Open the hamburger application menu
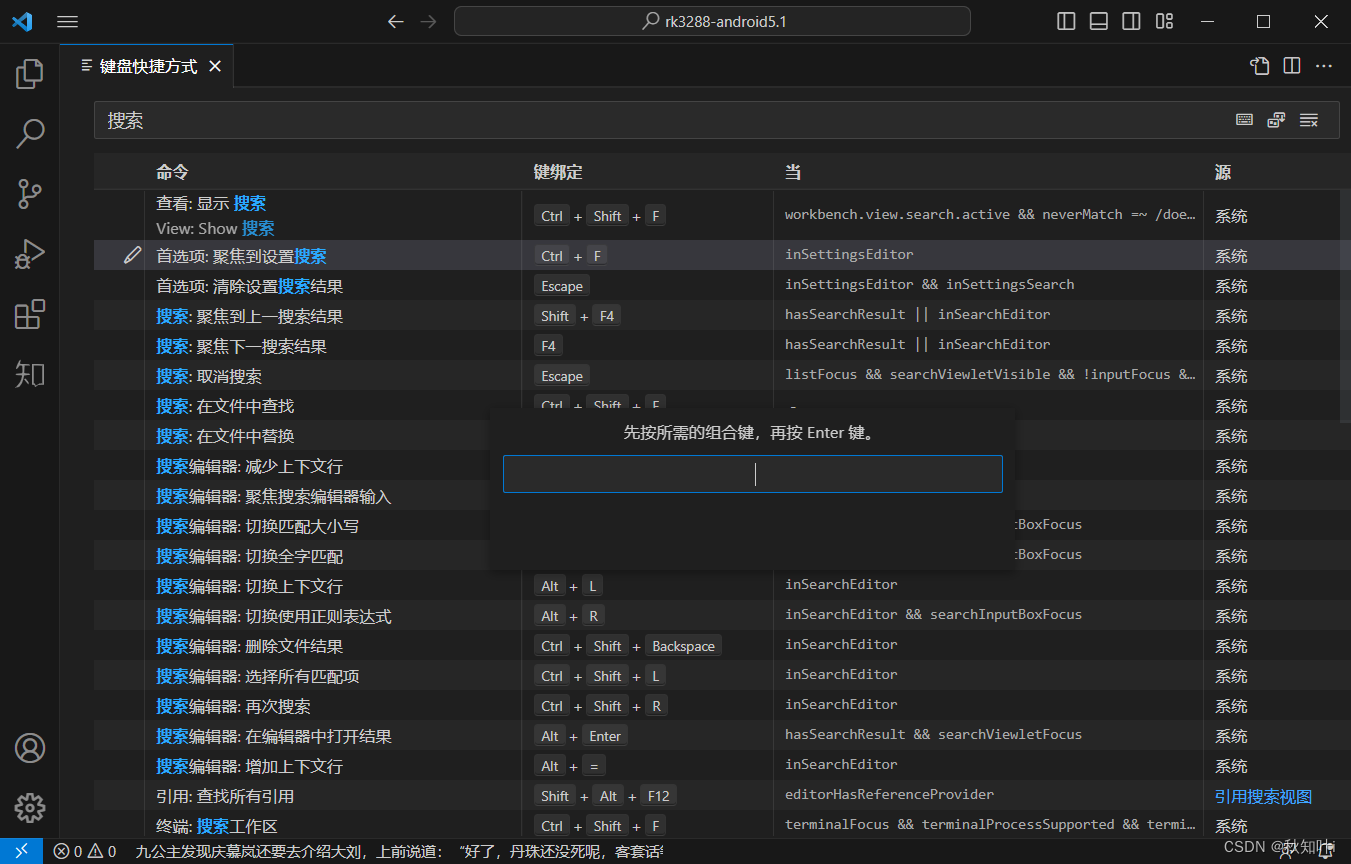1351x864 pixels. (67, 21)
